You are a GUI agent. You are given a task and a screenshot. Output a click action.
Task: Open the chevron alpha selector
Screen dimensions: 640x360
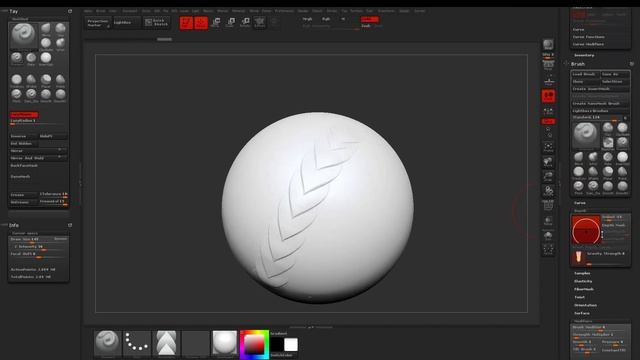tap(166, 343)
